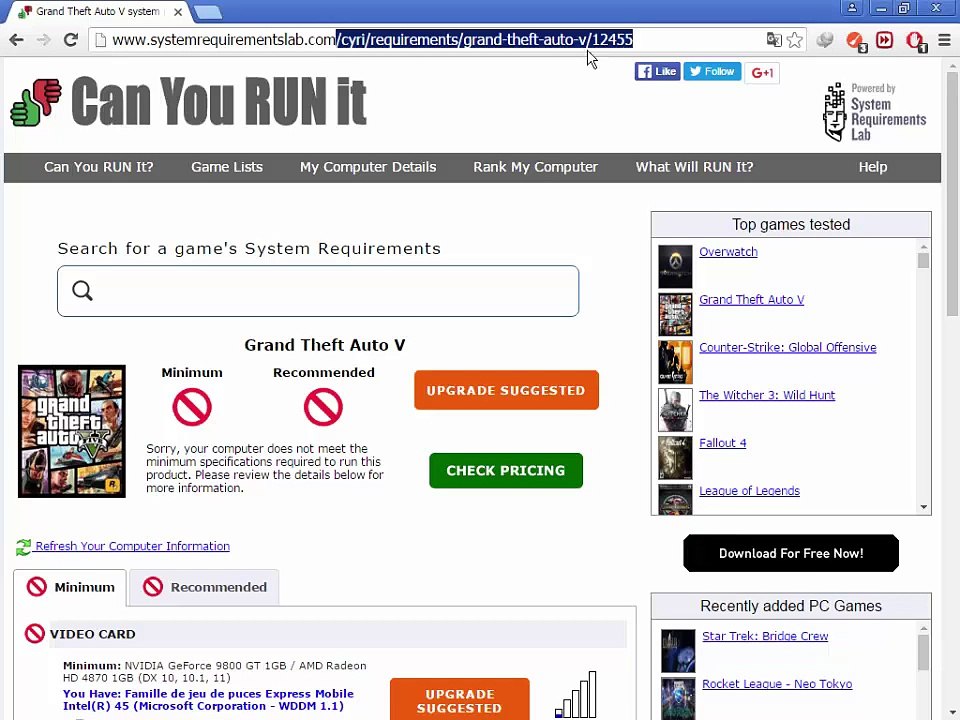
Task: Open Rank My Computer menu
Action: tap(535, 167)
